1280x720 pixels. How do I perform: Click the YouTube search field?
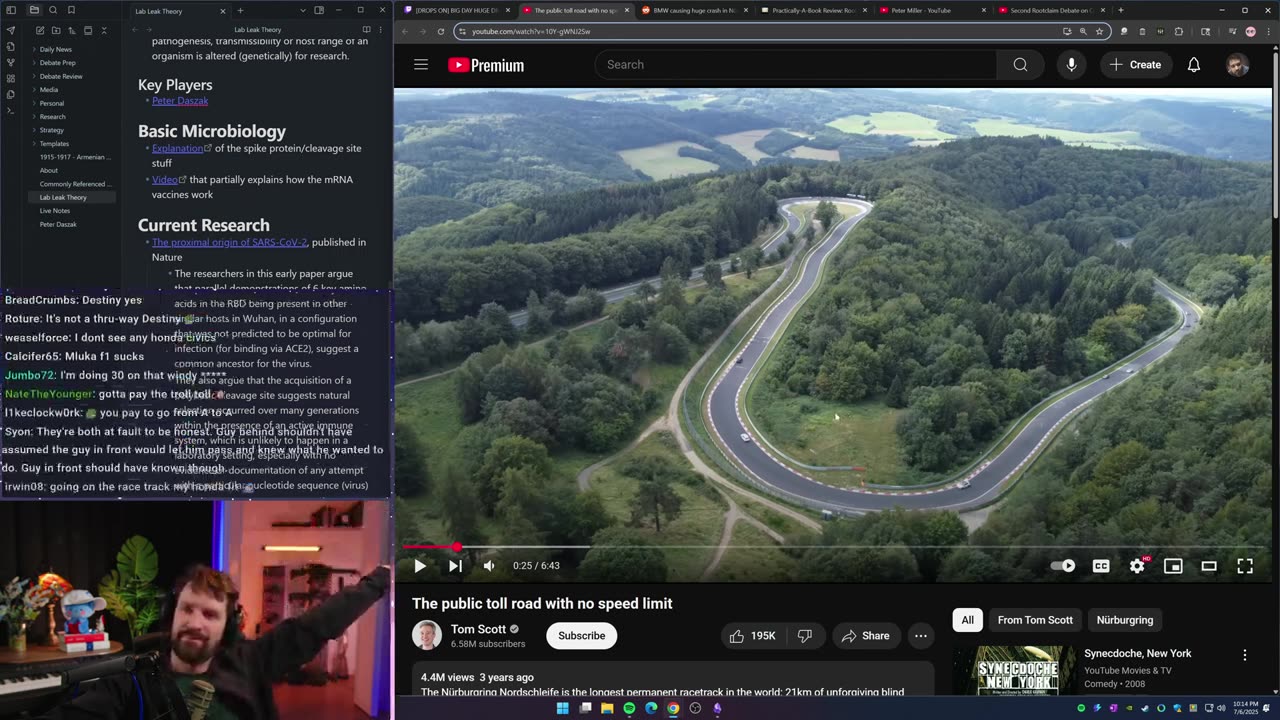tap(796, 65)
